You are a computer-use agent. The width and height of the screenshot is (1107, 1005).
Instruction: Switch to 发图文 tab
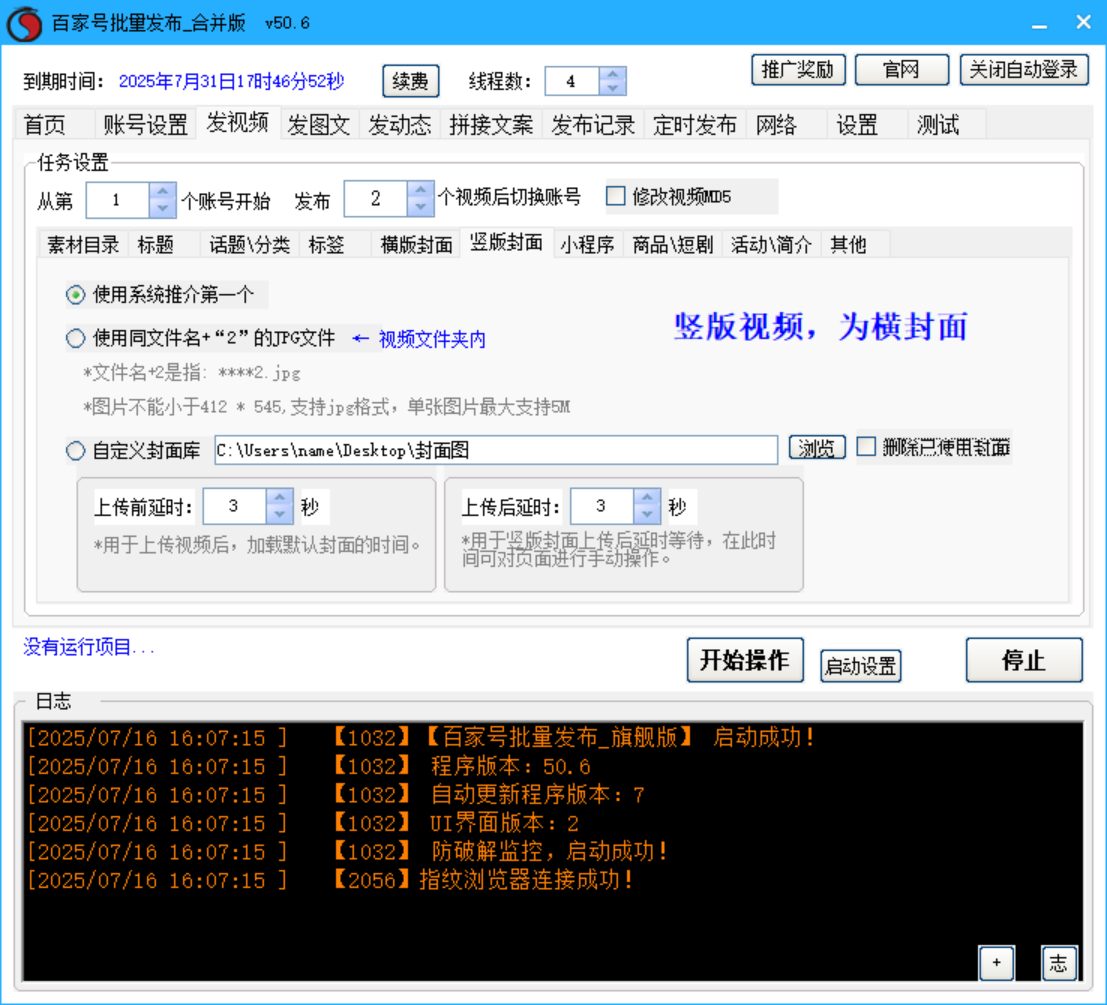coord(318,125)
